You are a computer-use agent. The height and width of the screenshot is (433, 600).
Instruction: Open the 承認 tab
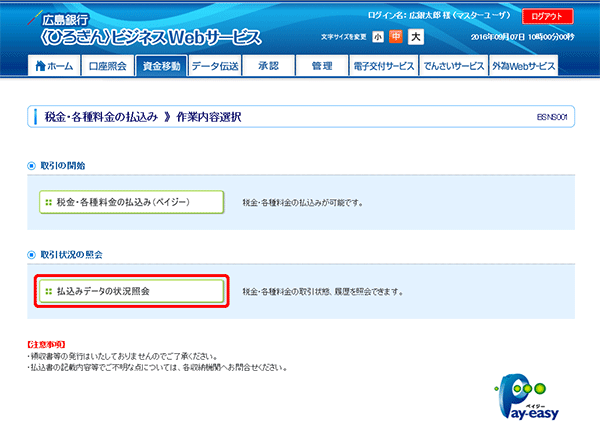(269, 66)
